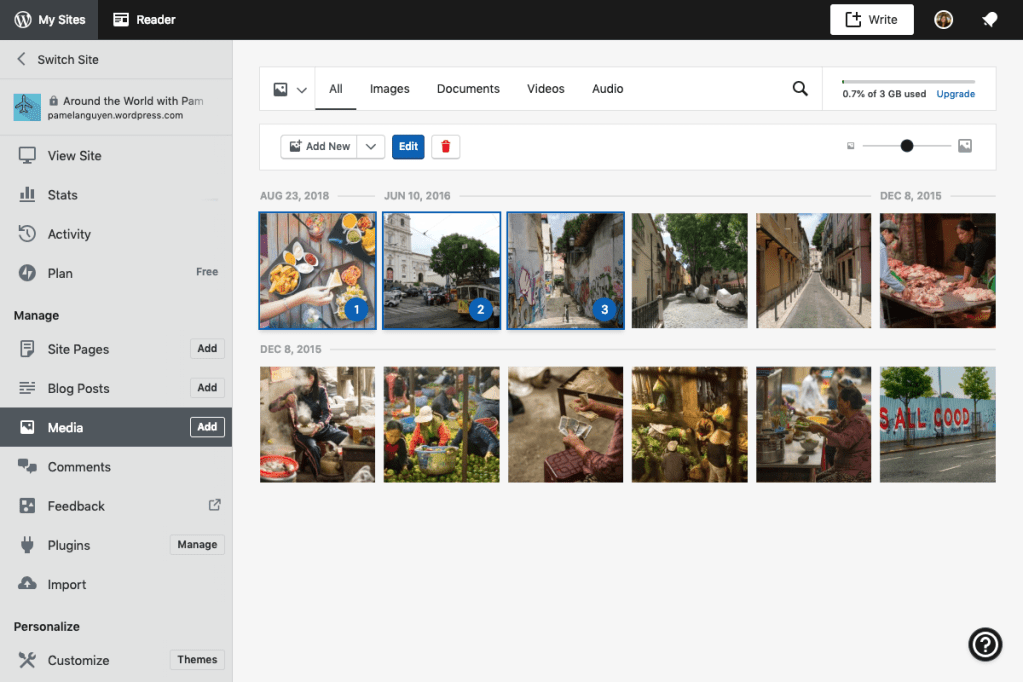
Task: Click the large thumbnail size icon
Action: point(965,146)
